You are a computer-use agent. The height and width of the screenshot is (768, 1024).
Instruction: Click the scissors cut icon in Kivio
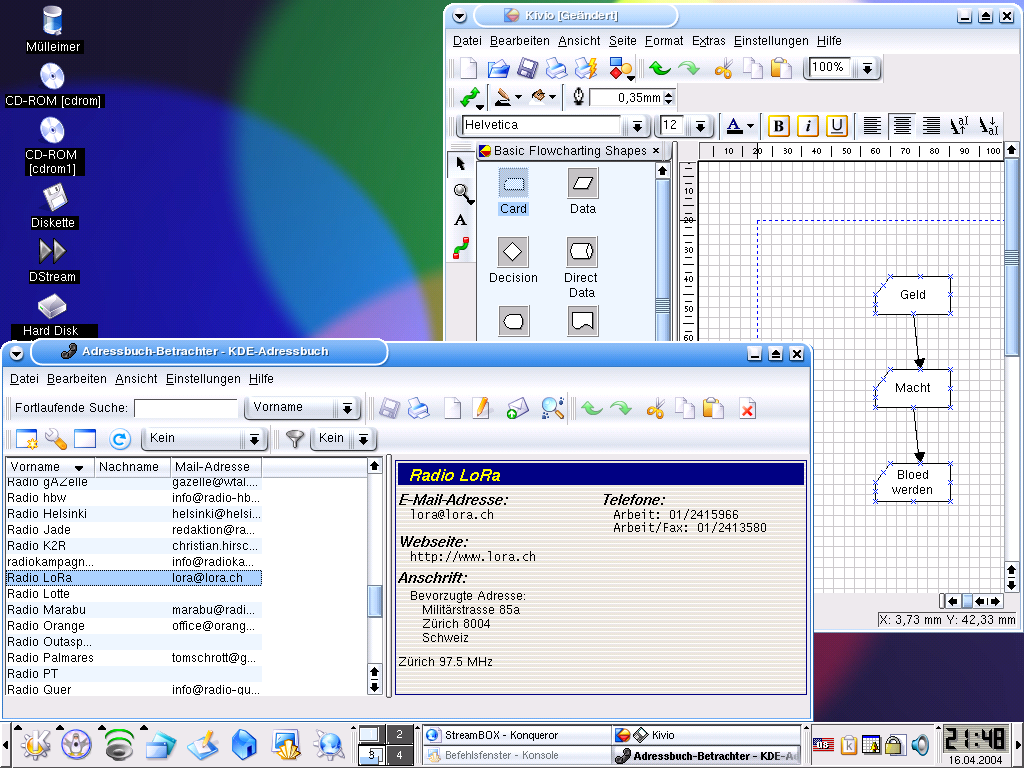pos(723,69)
